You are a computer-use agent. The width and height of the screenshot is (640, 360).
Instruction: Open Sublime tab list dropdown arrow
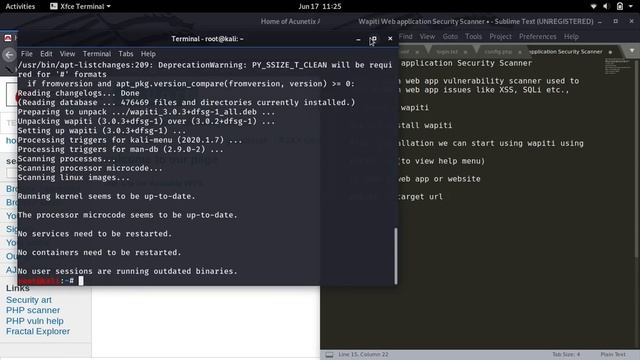pyautogui.click(x=632, y=51)
